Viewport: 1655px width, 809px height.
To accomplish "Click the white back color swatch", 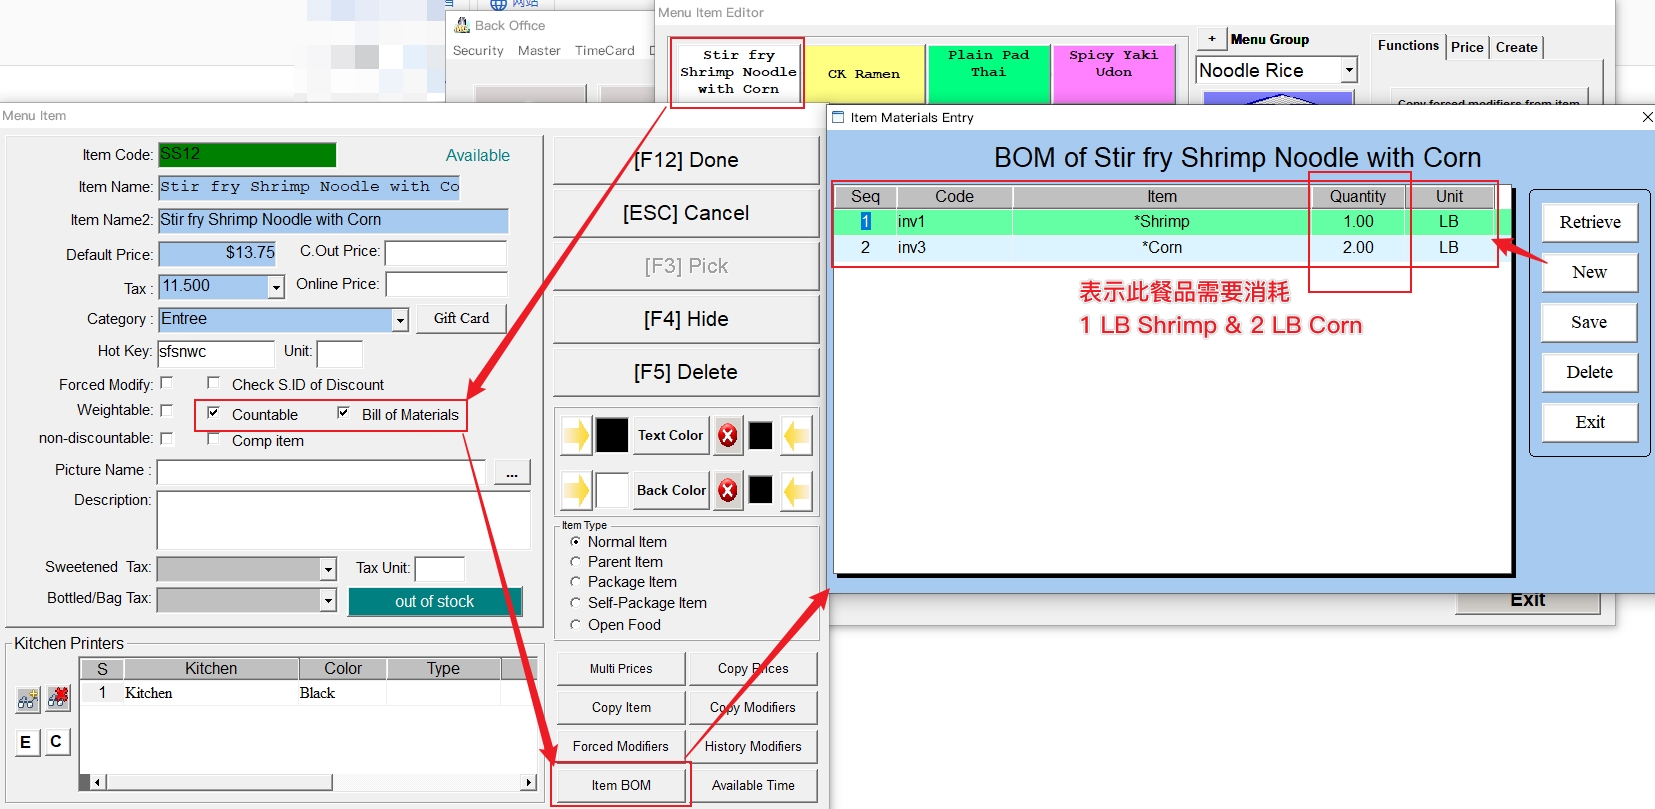I will coord(612,490).
